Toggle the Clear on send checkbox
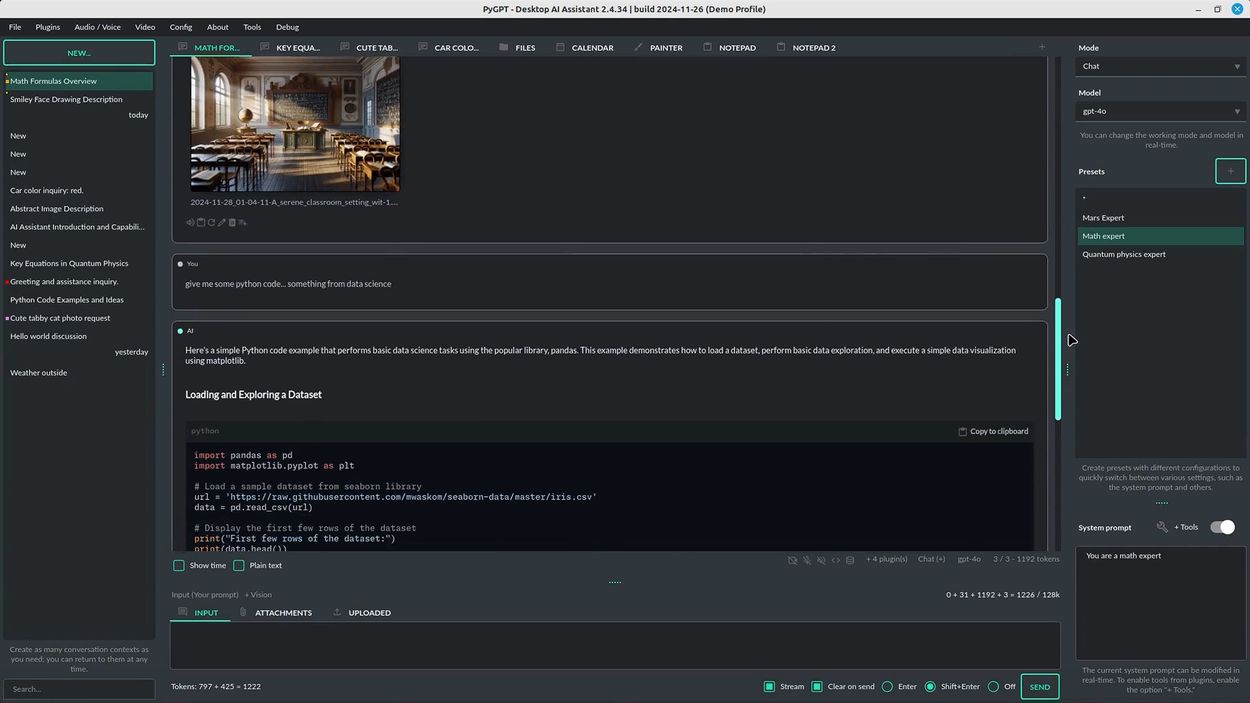This screenshot has width=1250, height=703. (x=817, y=686)
